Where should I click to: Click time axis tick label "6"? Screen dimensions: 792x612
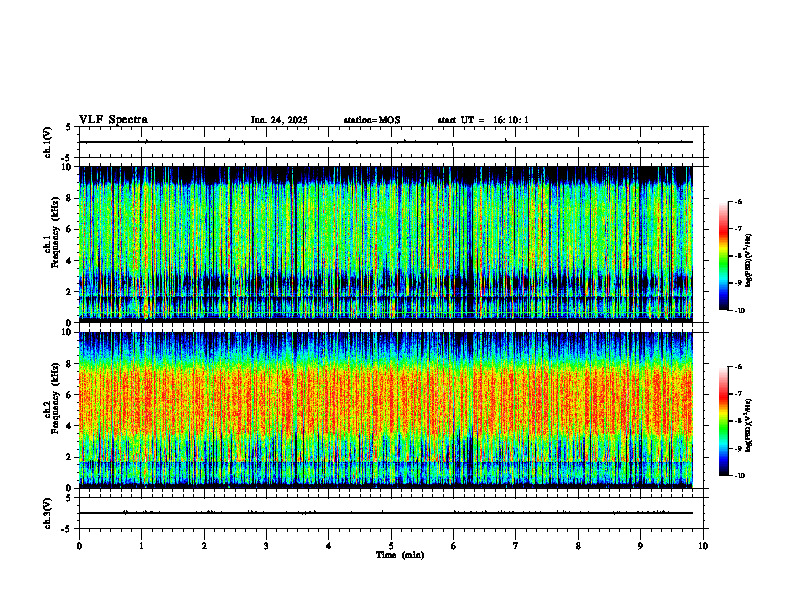click(454, 546)
